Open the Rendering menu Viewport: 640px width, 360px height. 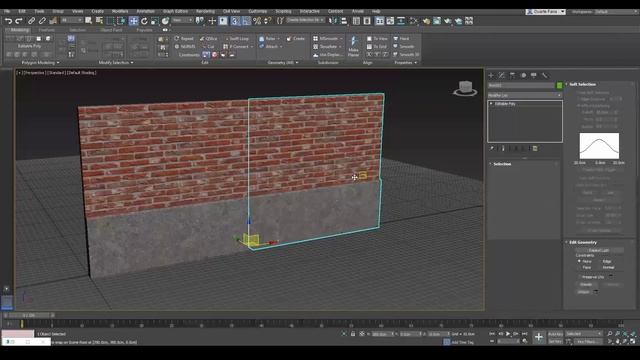(x=205, y=11)
